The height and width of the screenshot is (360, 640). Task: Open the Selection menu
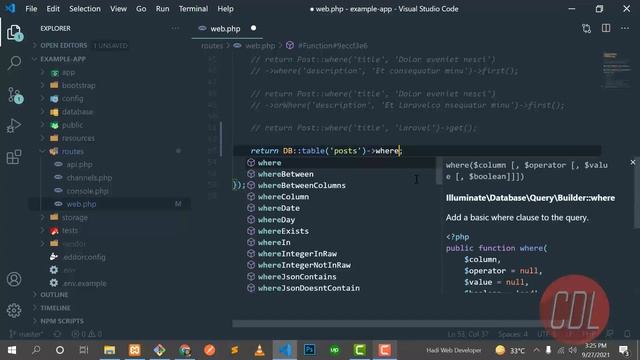(84, 9)
